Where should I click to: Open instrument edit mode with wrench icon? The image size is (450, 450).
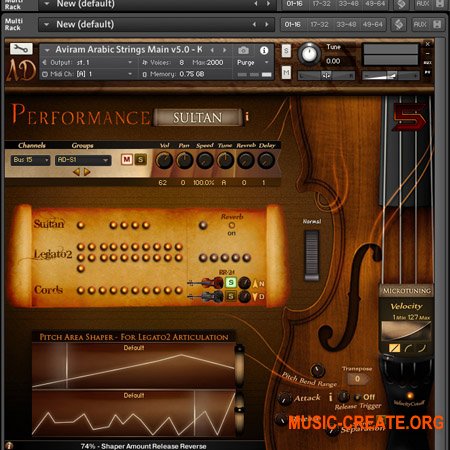(21, 49)
